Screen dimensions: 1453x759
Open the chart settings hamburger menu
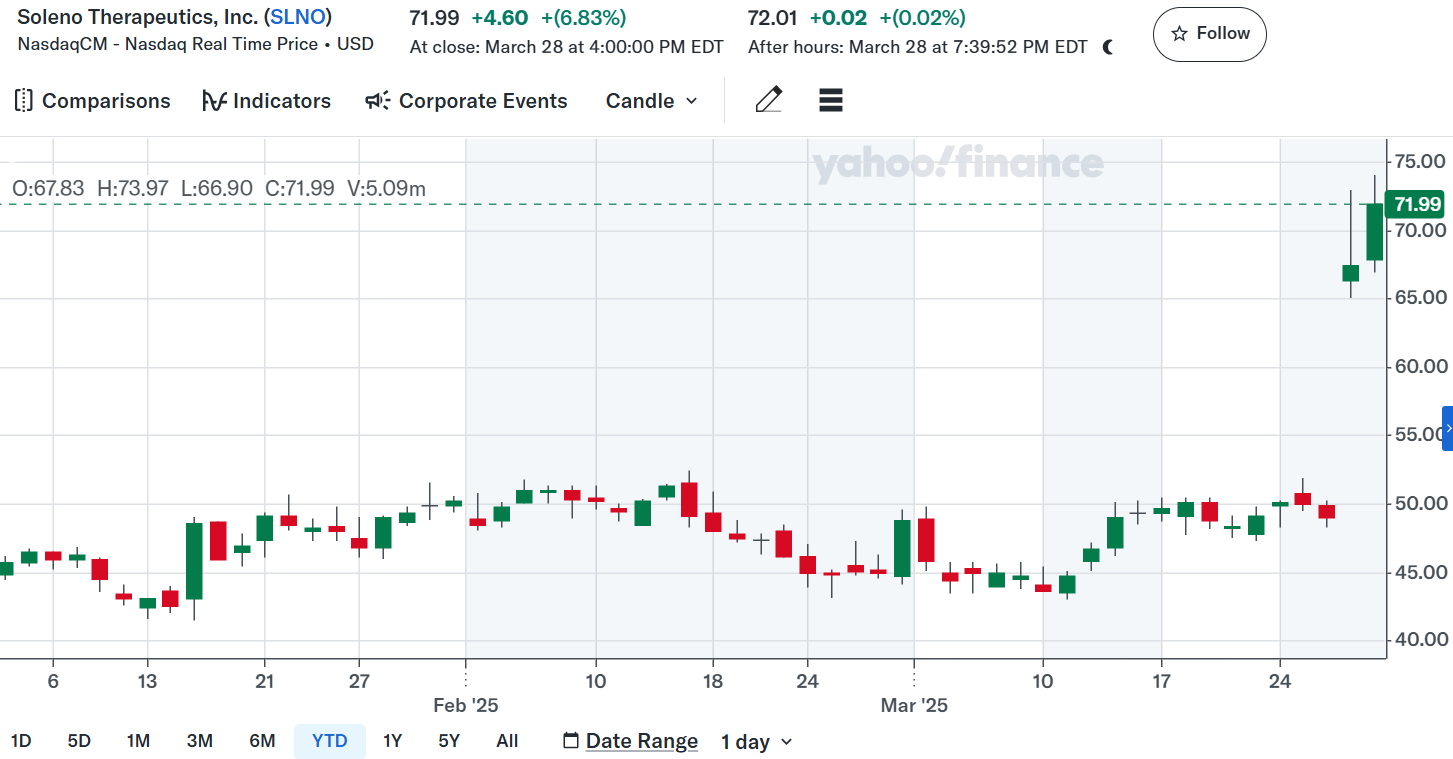tap(830, 100)
